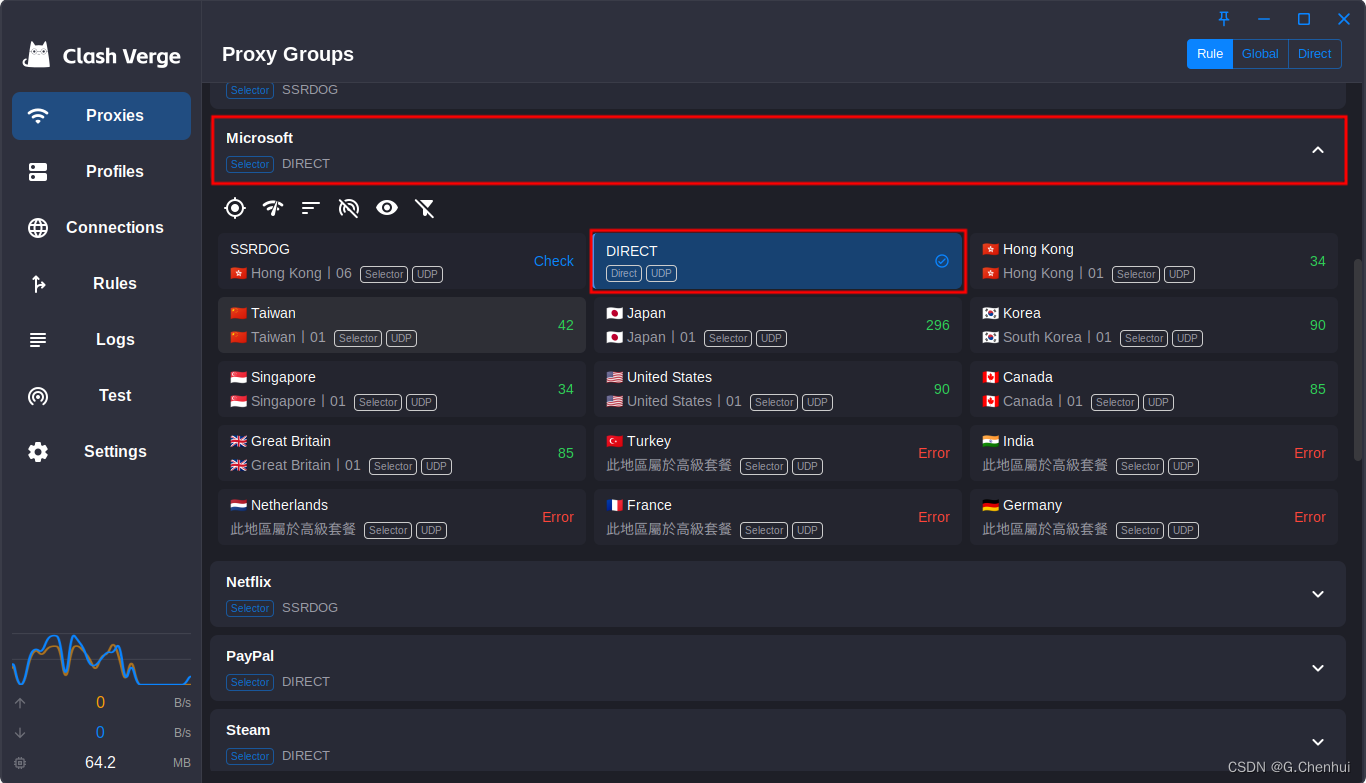This screenshot has height=783, width=1366.
Task: Click the delay check URL icon
Action: coord(349,208)
